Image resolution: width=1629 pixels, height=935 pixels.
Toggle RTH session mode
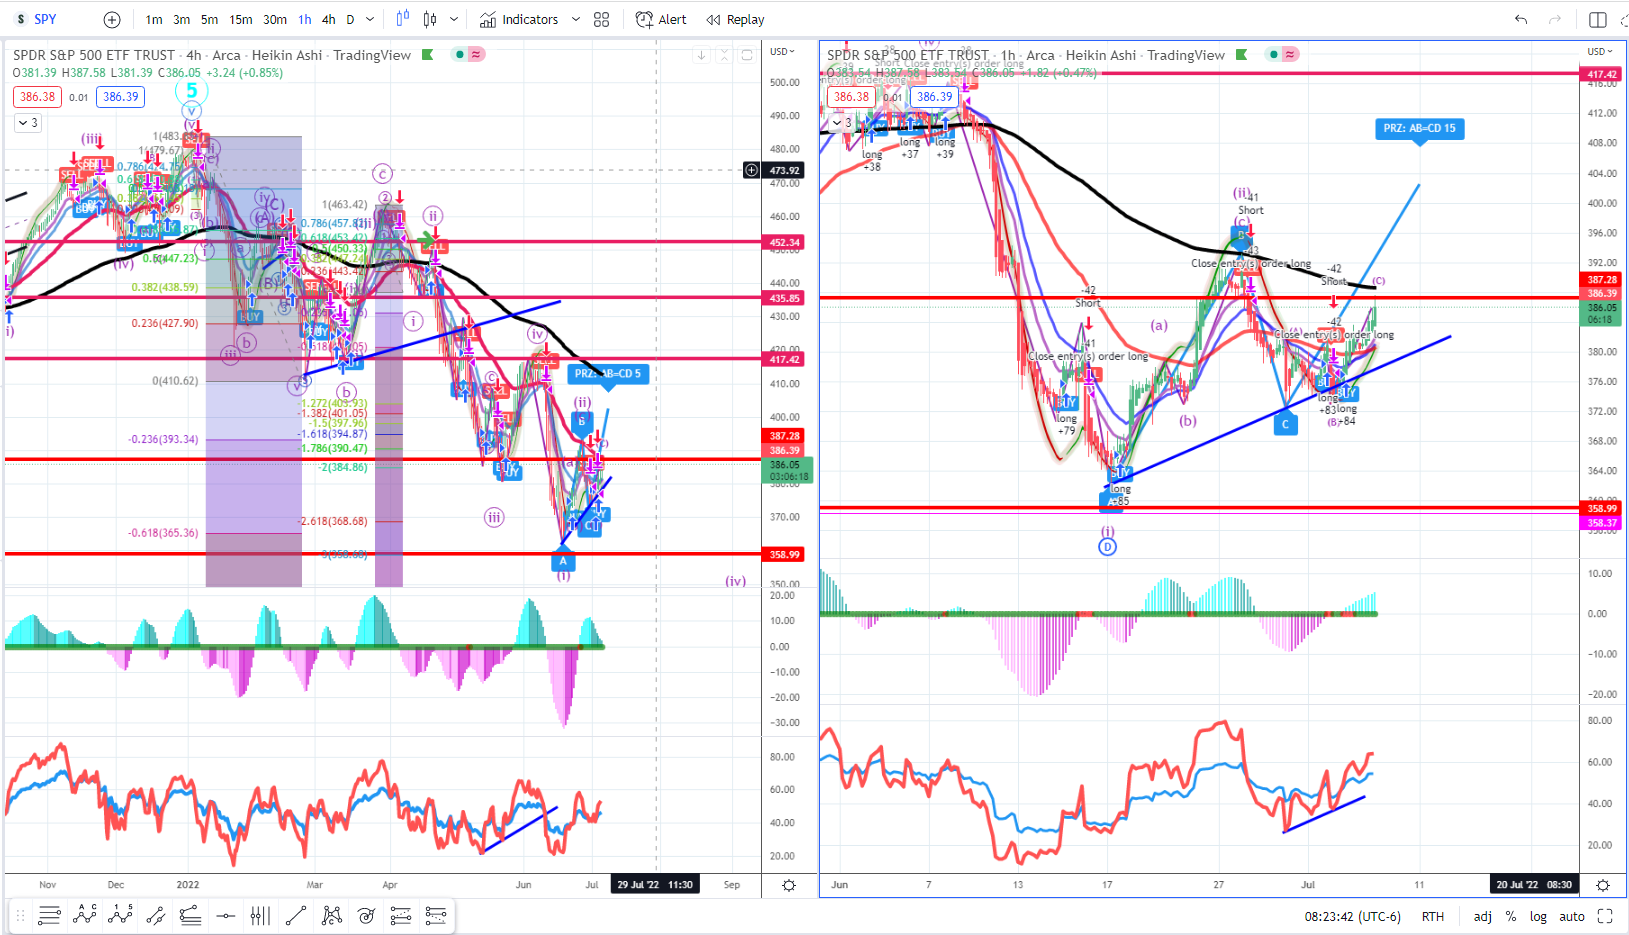[x=1433, y=916]
